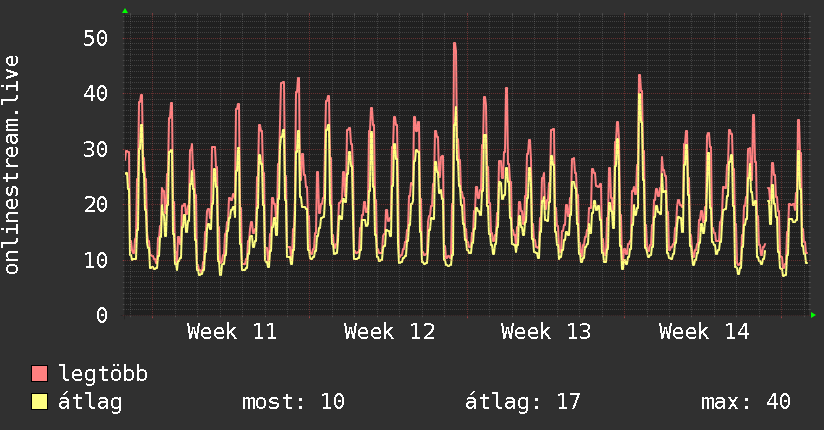Click the Week 11 axis label
Viewport: 824px width, 430px height.
point(232,332)
